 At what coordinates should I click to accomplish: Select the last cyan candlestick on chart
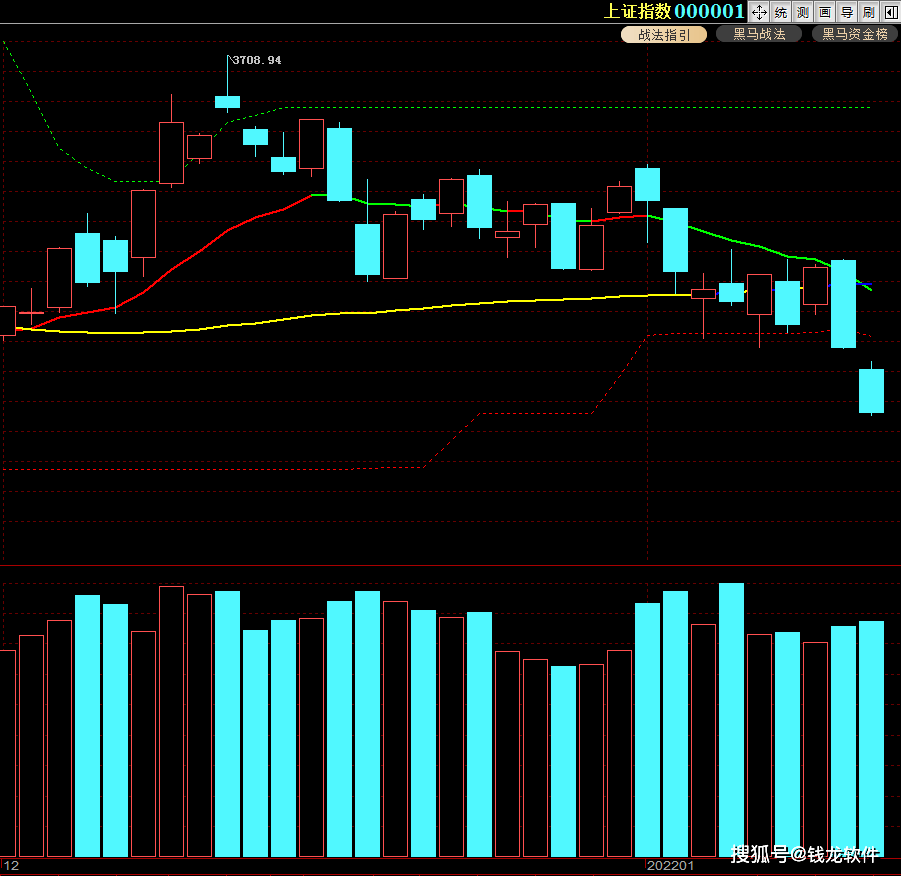[871, 391]
